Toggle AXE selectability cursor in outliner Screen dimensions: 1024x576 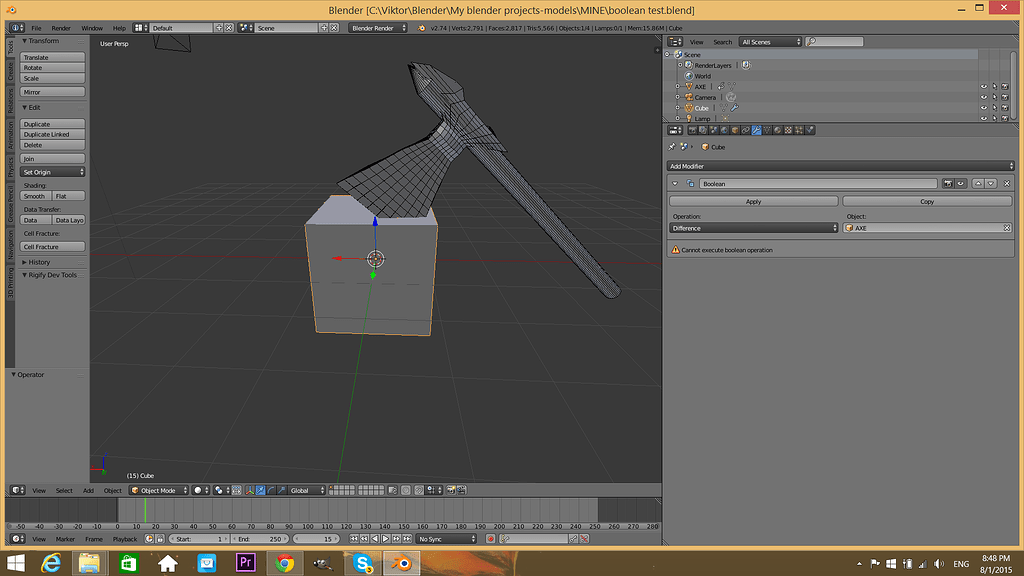[x=995, y=86]
